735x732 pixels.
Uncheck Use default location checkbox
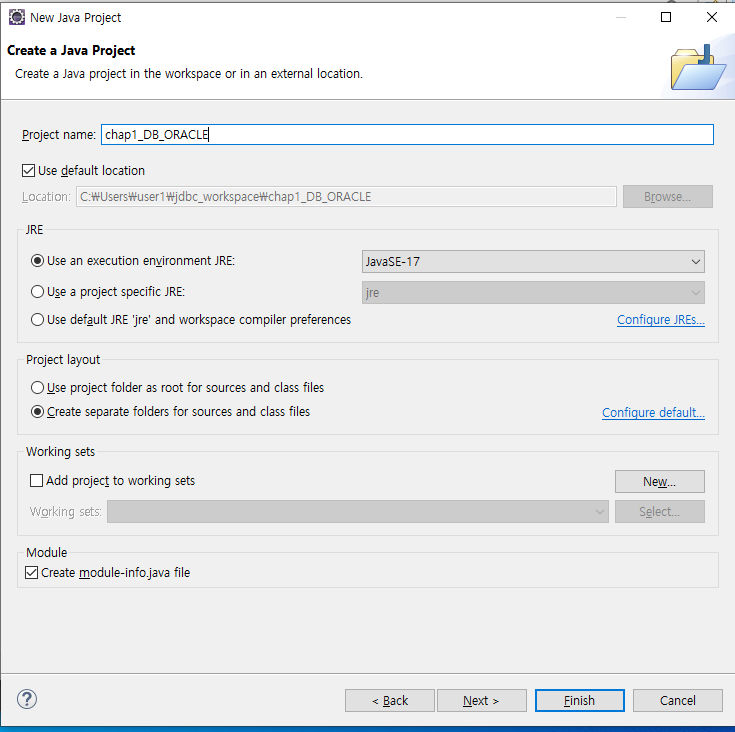pos(29,171)
